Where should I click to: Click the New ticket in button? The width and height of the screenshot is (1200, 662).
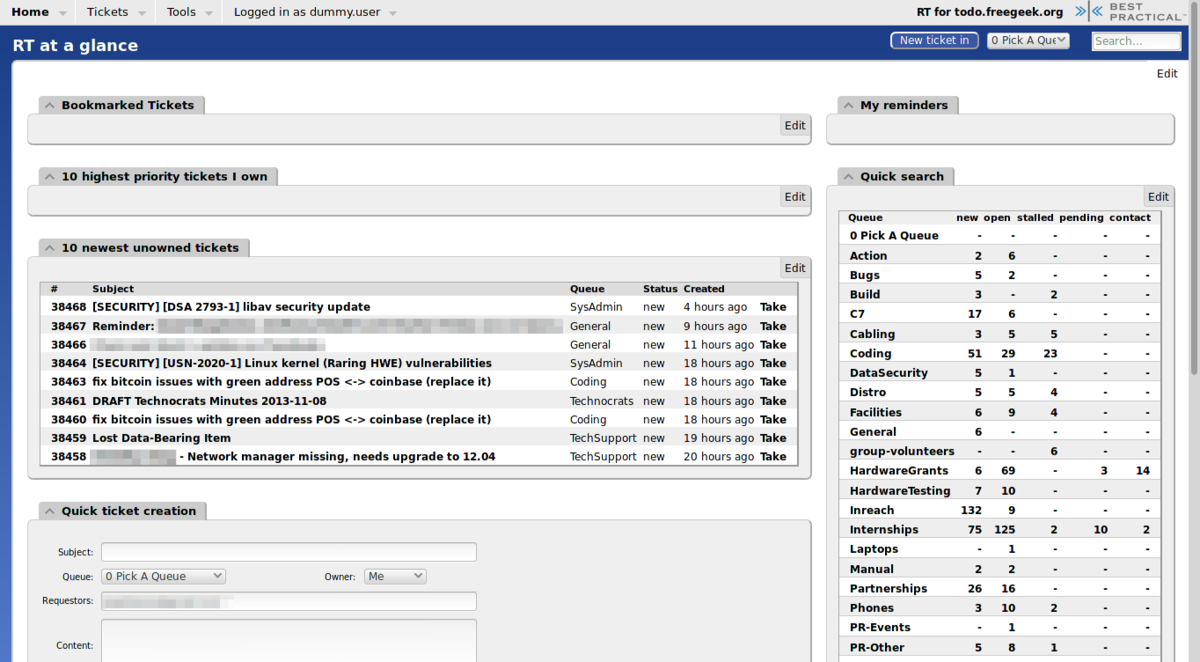[x=934, y=41]
